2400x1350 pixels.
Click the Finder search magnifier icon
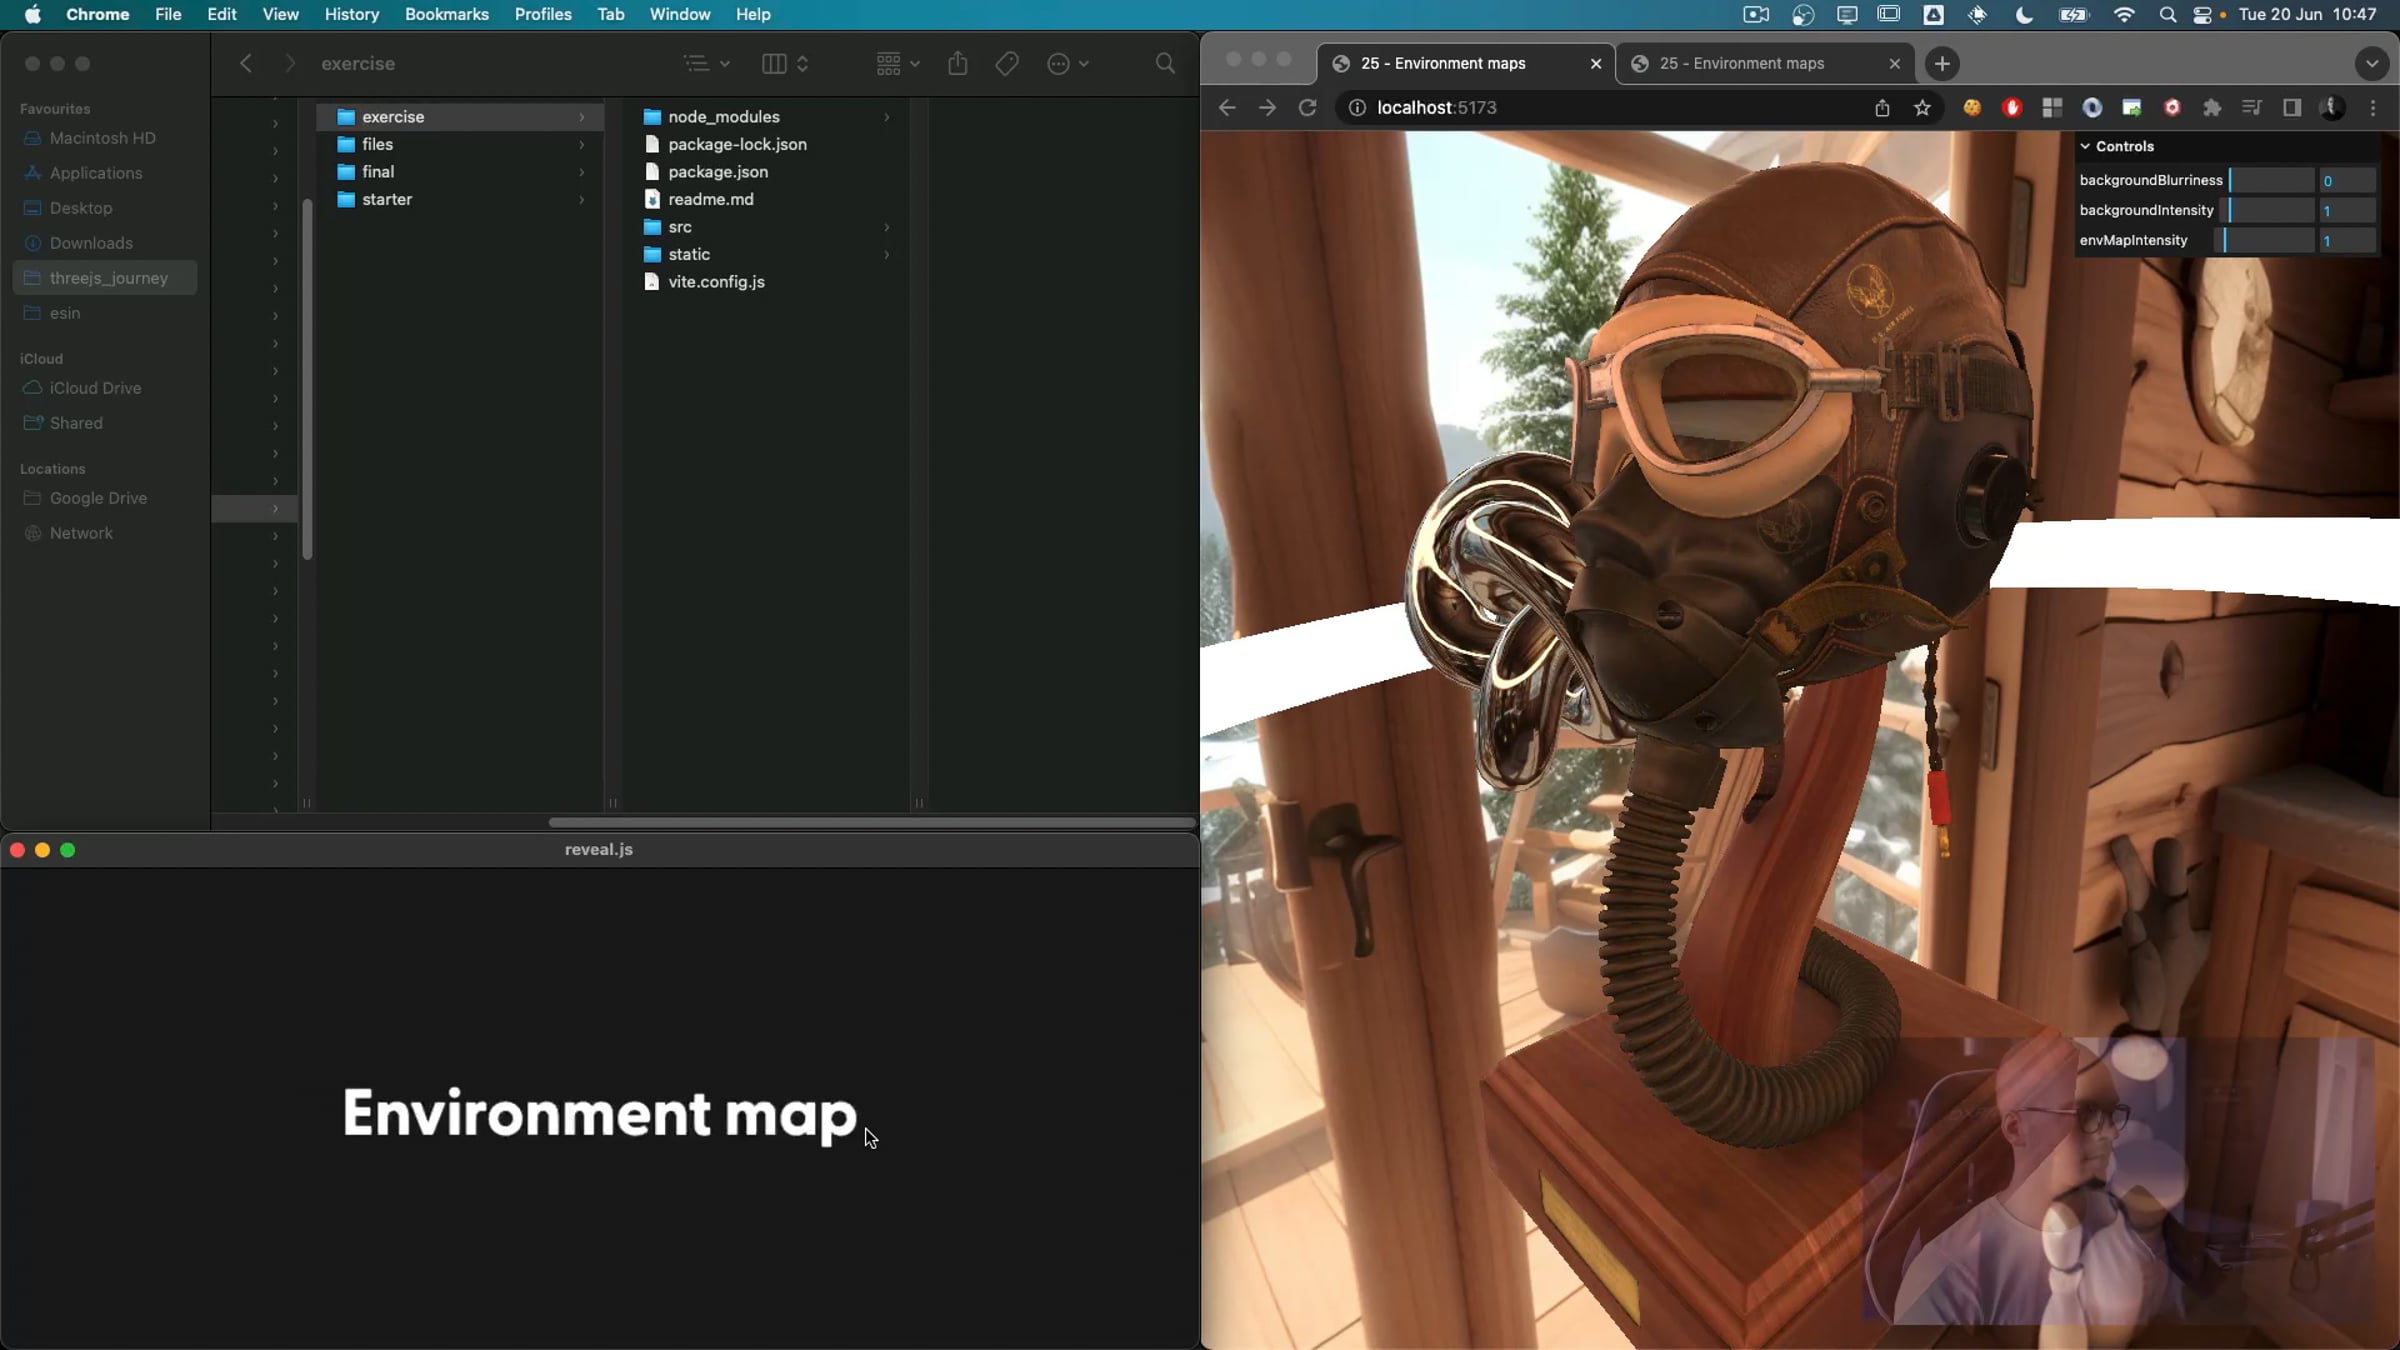coord(1165,63)
